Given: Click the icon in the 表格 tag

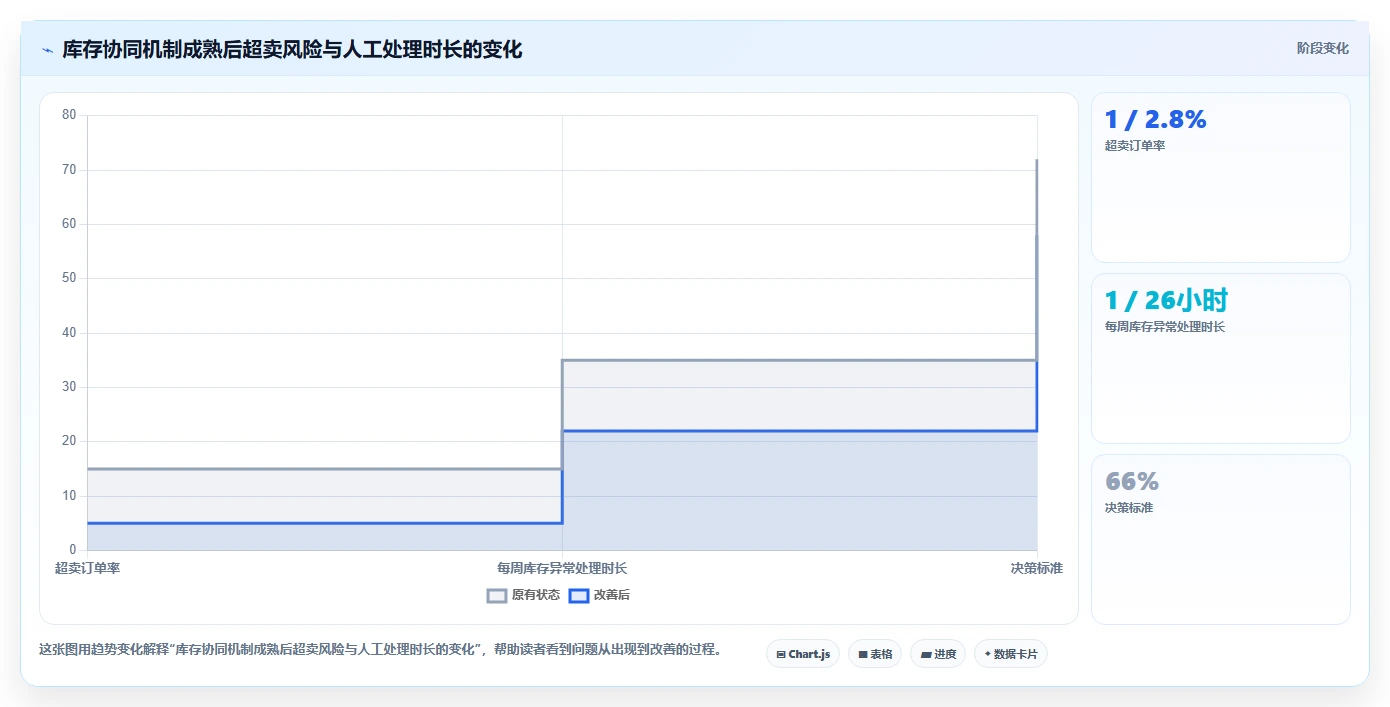Looking at the screenshot, I should coord(863,655).
